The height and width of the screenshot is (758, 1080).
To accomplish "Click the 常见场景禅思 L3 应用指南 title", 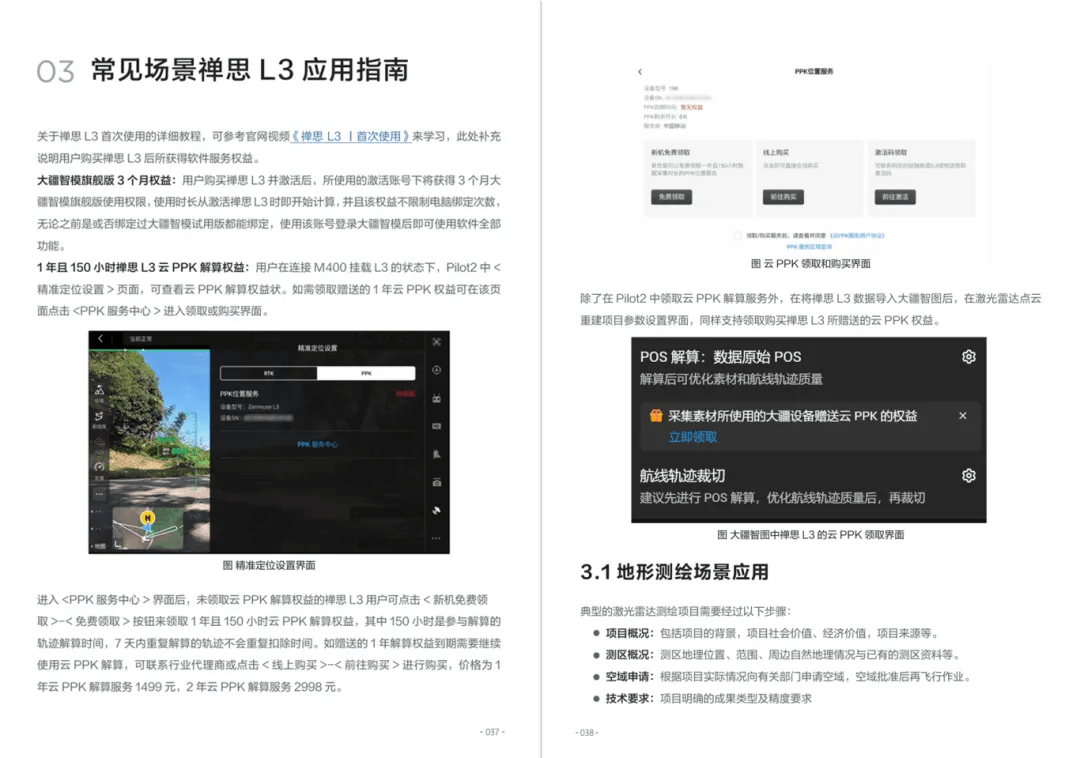I will pyautogui.click(x=250, y=70).
